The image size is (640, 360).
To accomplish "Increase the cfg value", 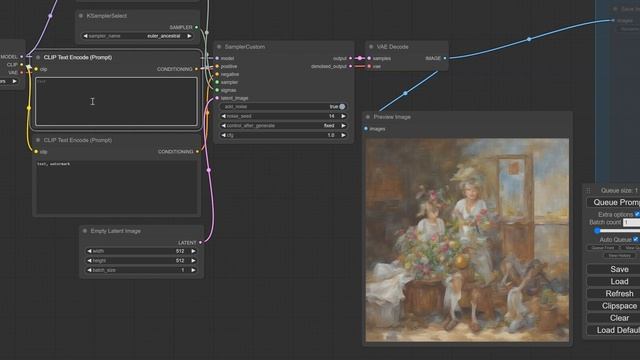I will coord(343,135).
